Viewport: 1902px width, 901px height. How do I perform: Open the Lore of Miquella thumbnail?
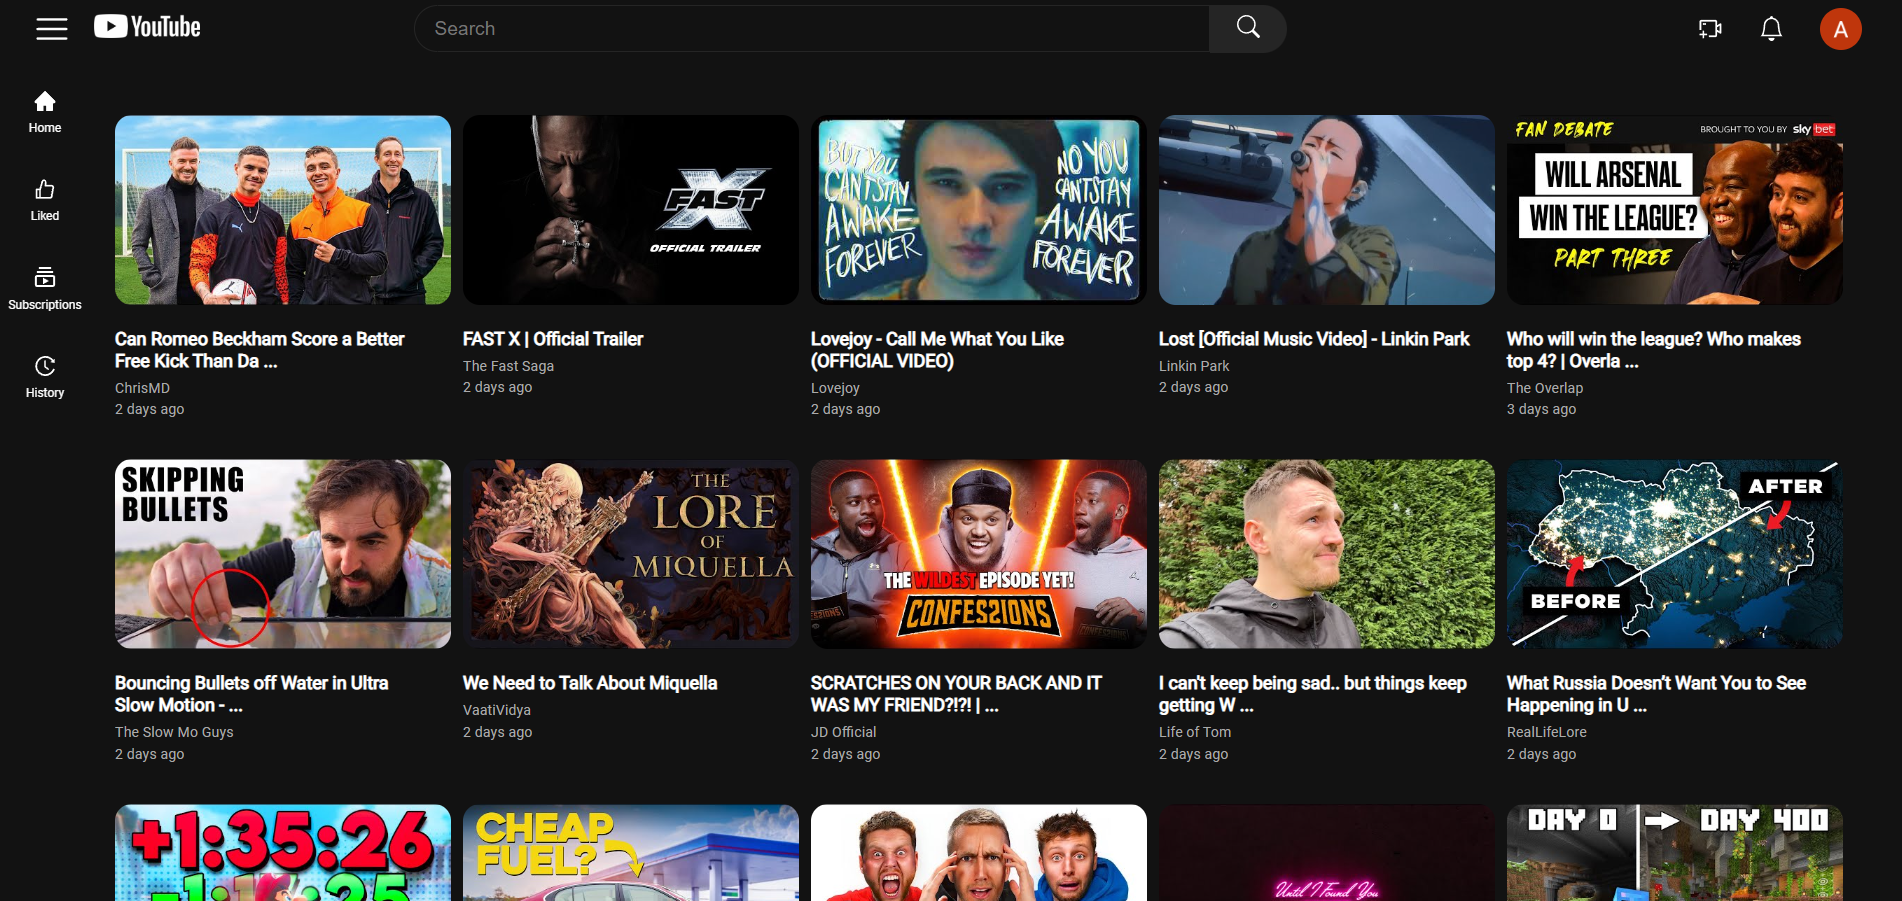point(631,554)
